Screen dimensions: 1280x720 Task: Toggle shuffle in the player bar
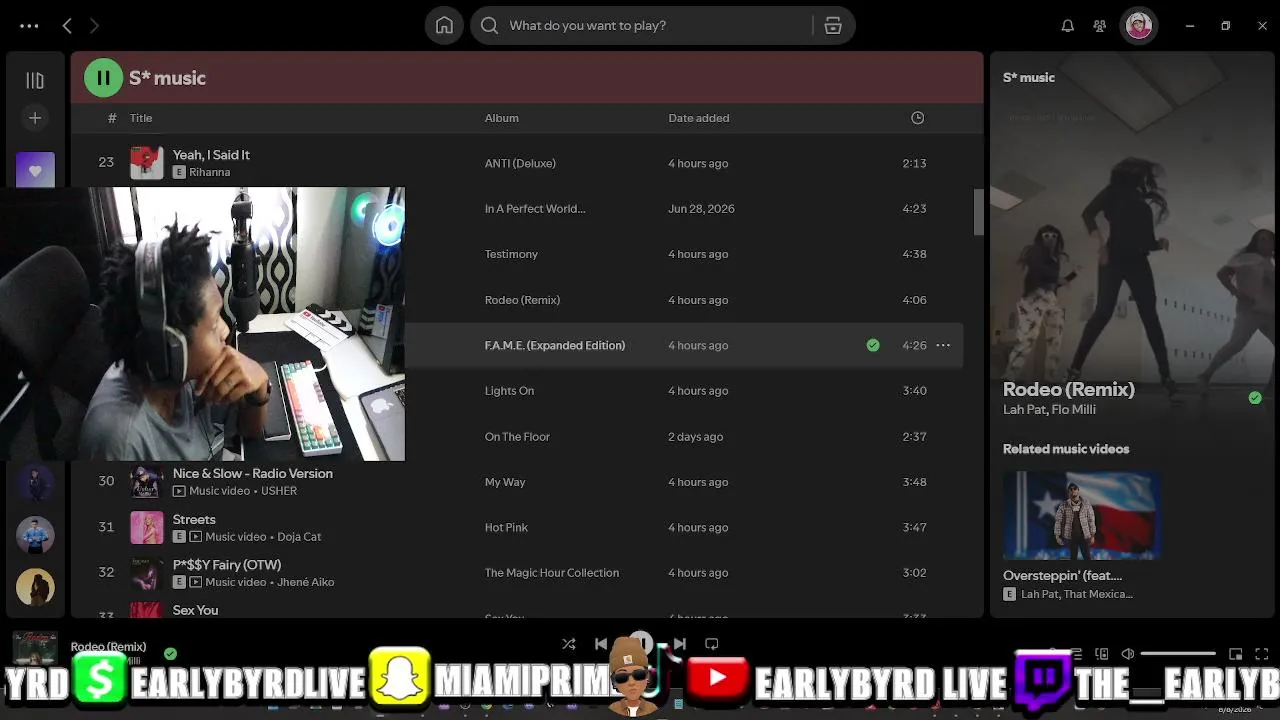point(568,645)
